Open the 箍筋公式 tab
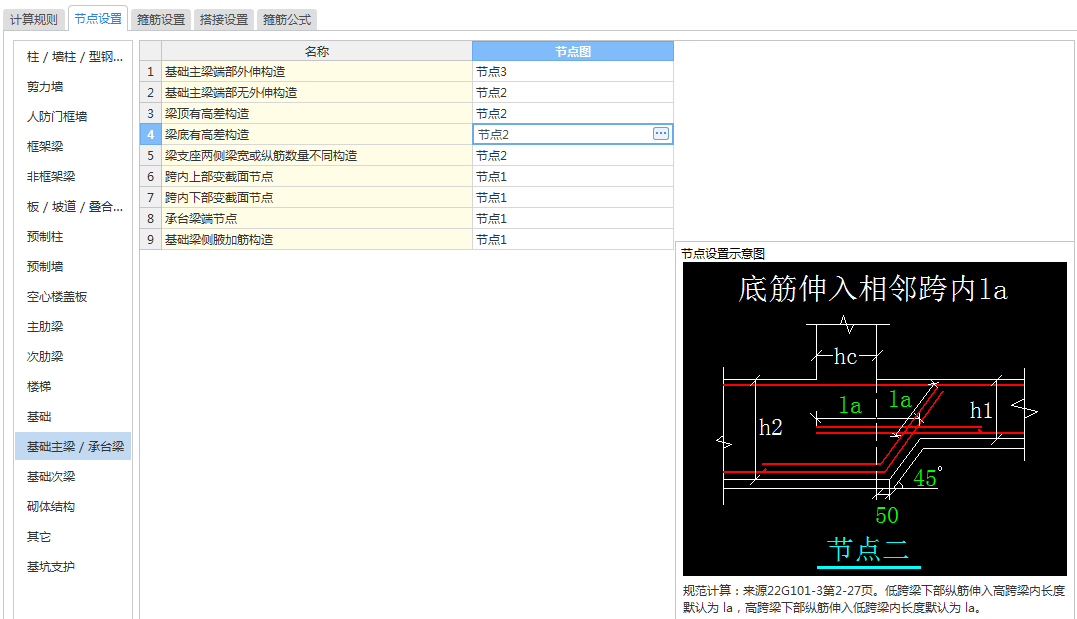Viewport: 1077px width, 619px height. (x=287, y=19)
